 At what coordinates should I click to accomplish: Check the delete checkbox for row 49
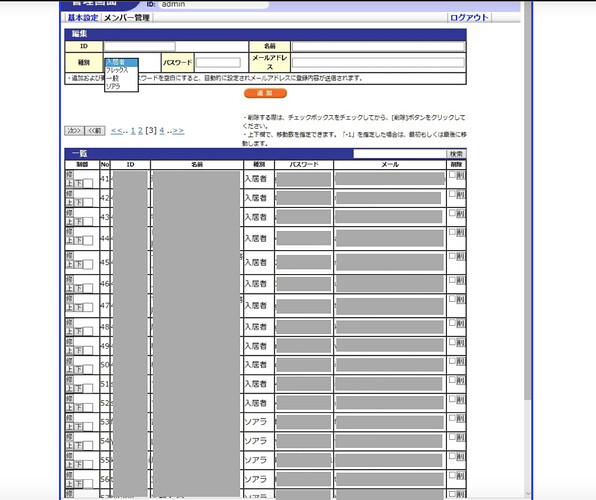pyautogui.click(x=452, y=341)
